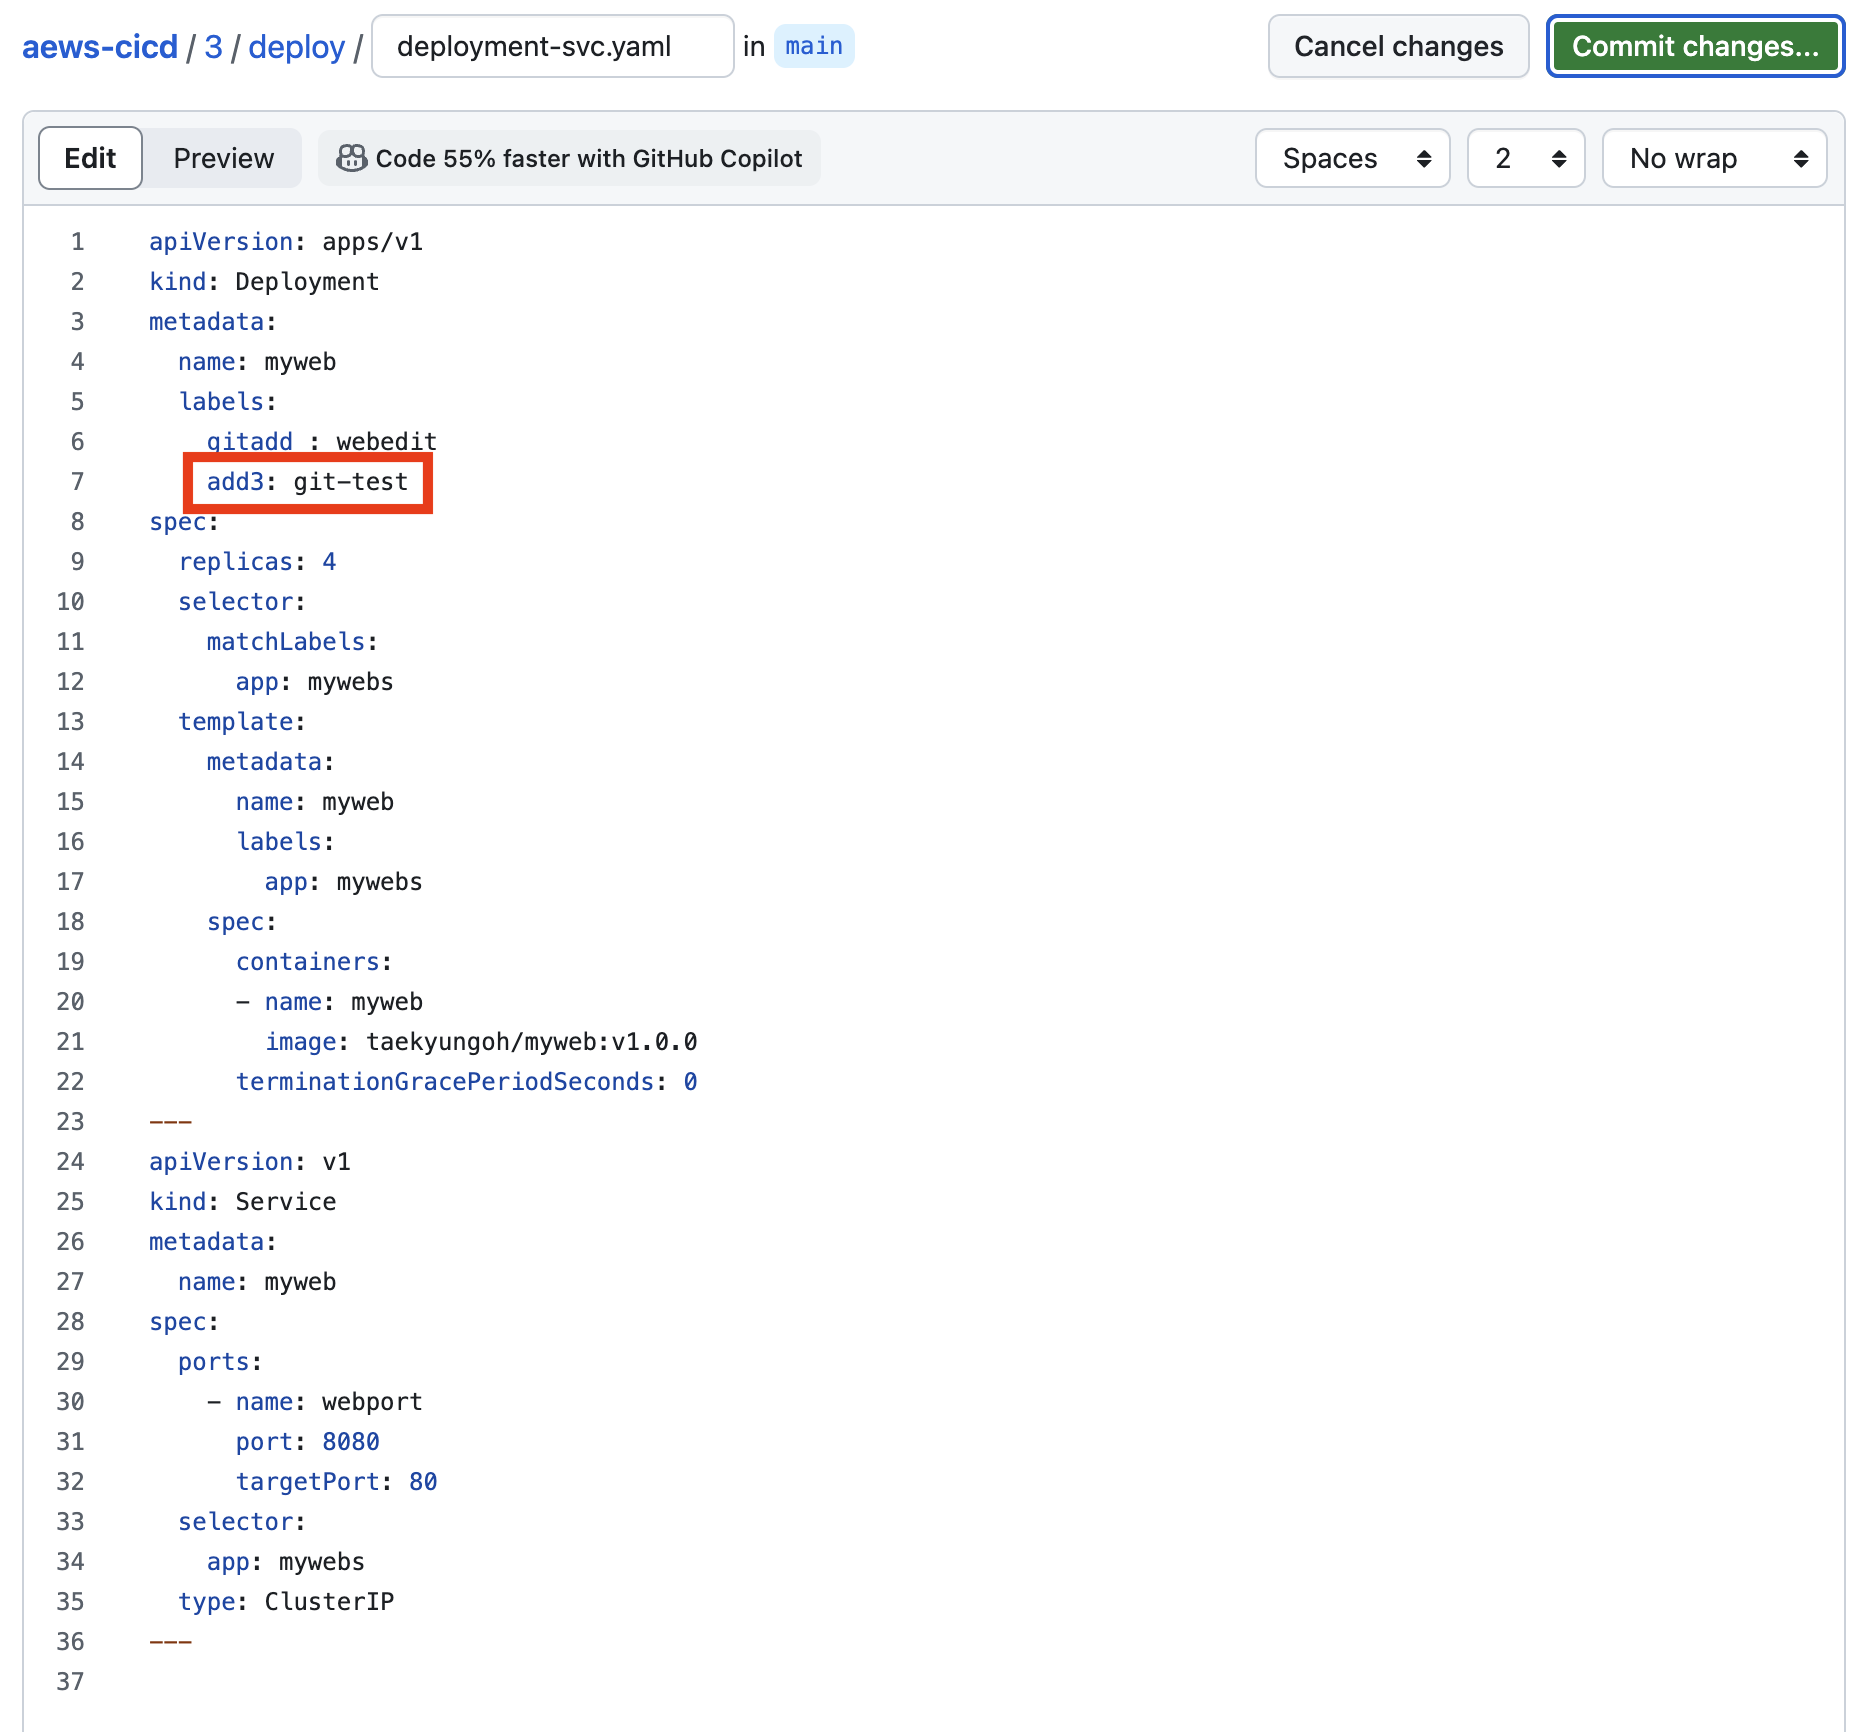Click the line - name: webport

[x=315, y=1402]
